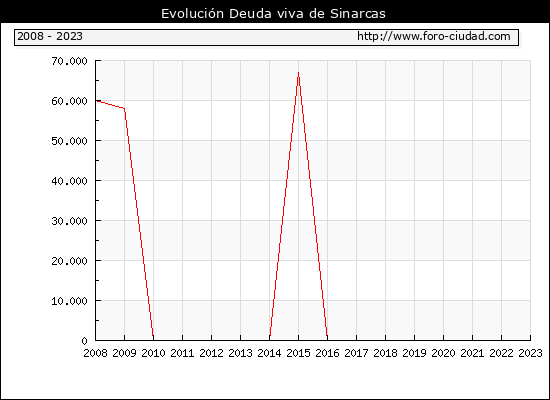Screen dimensions: 550x400
Task: Select the 2023 year label
Action: pos(530,353)
